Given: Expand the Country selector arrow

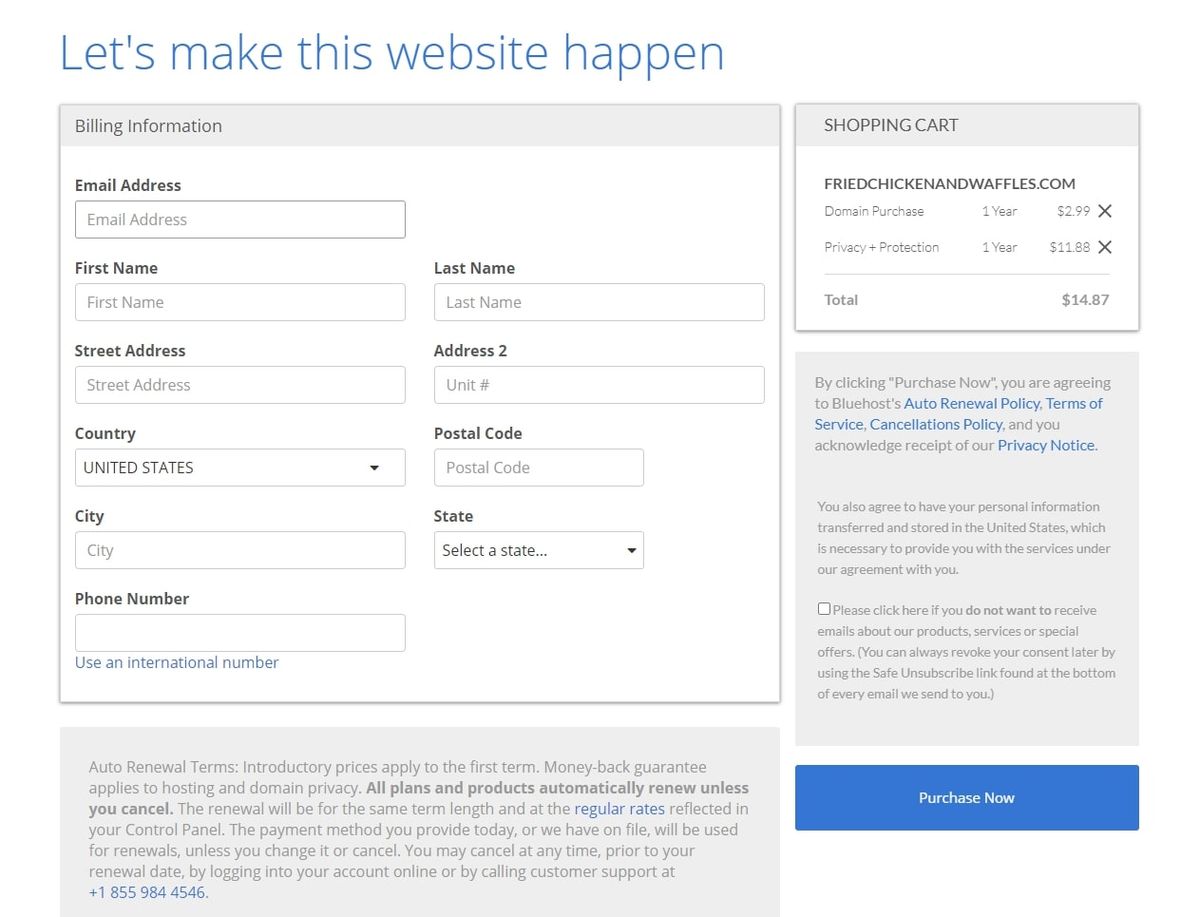Looking at the screenshot, I should click(x=375, y=467).
